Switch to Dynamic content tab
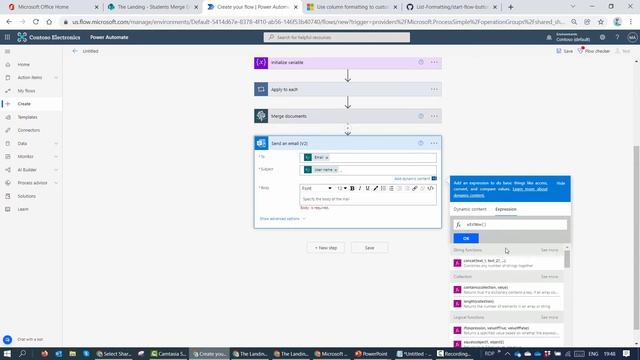Image resolution: width=640 pixels, height=360 pixels. pos(470,209)
